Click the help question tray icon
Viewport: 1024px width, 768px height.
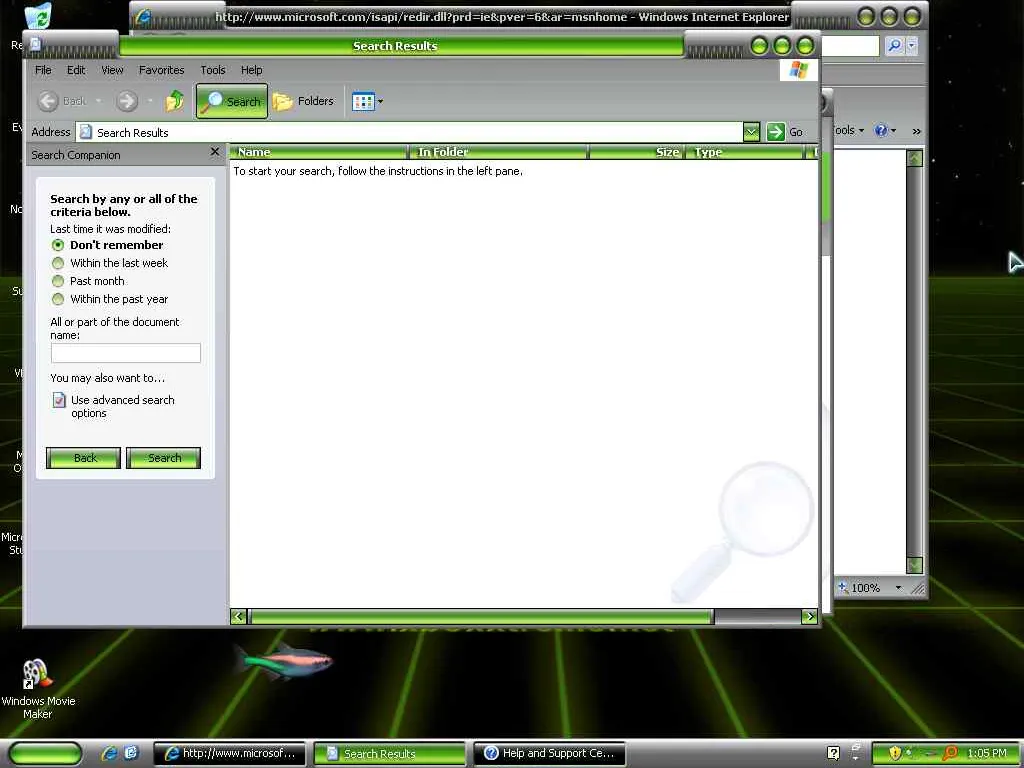click(x=833, y=753)
